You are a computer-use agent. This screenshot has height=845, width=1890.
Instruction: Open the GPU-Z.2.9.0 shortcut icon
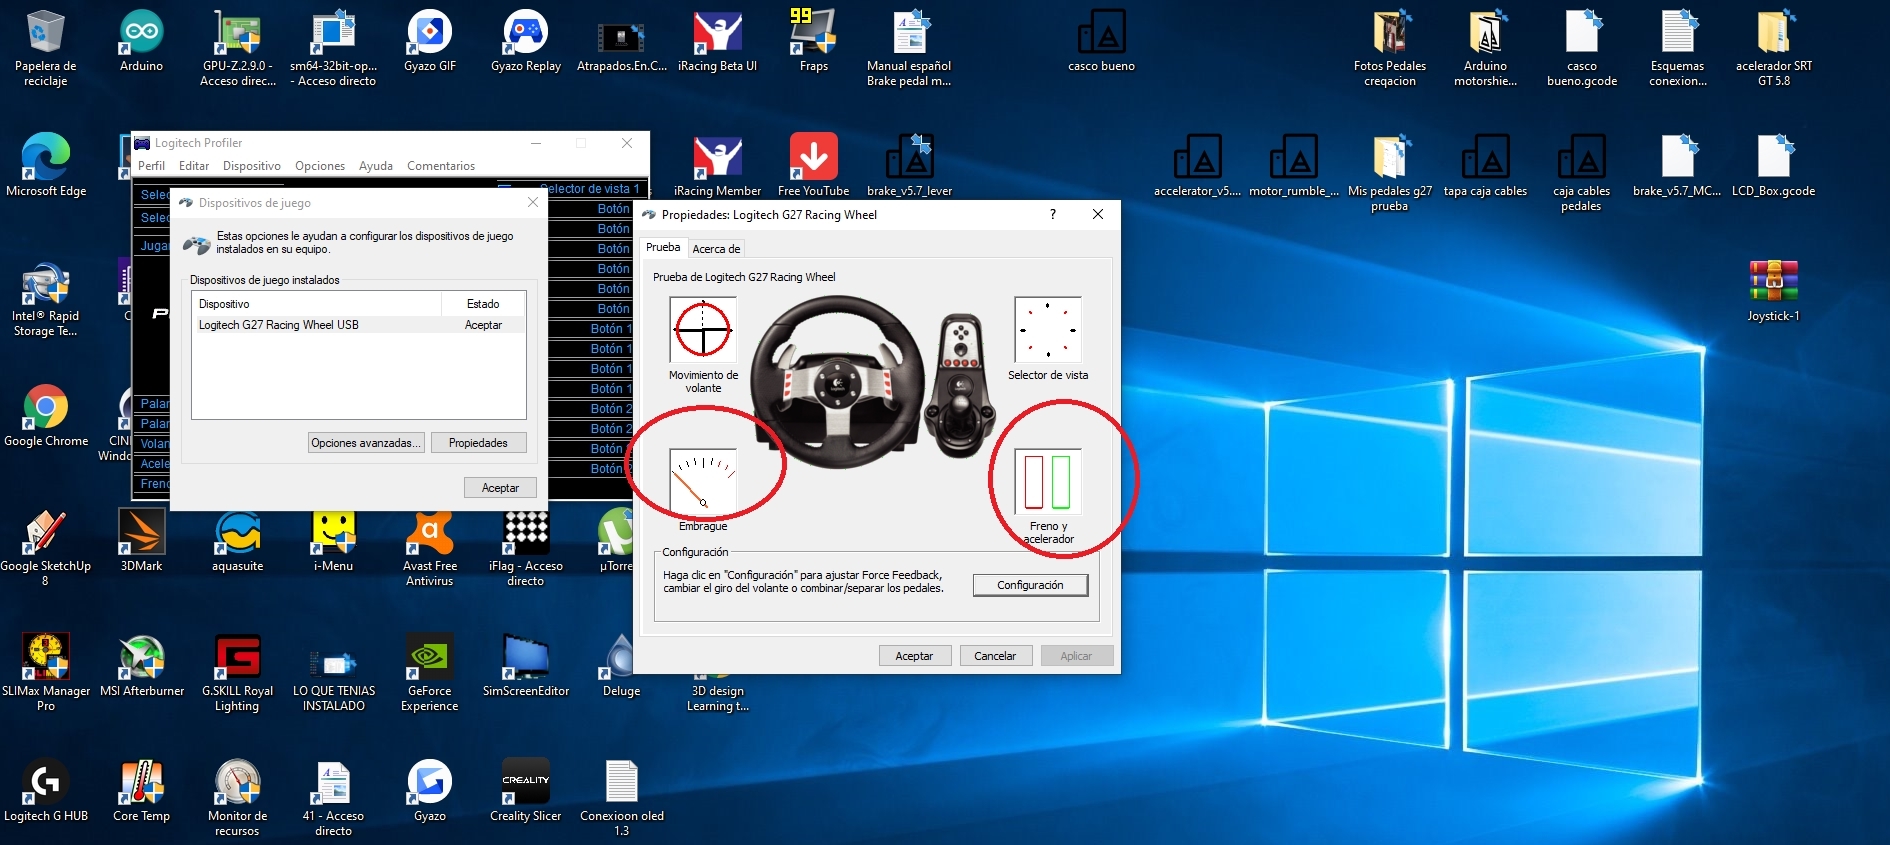[x=238, y=33]
